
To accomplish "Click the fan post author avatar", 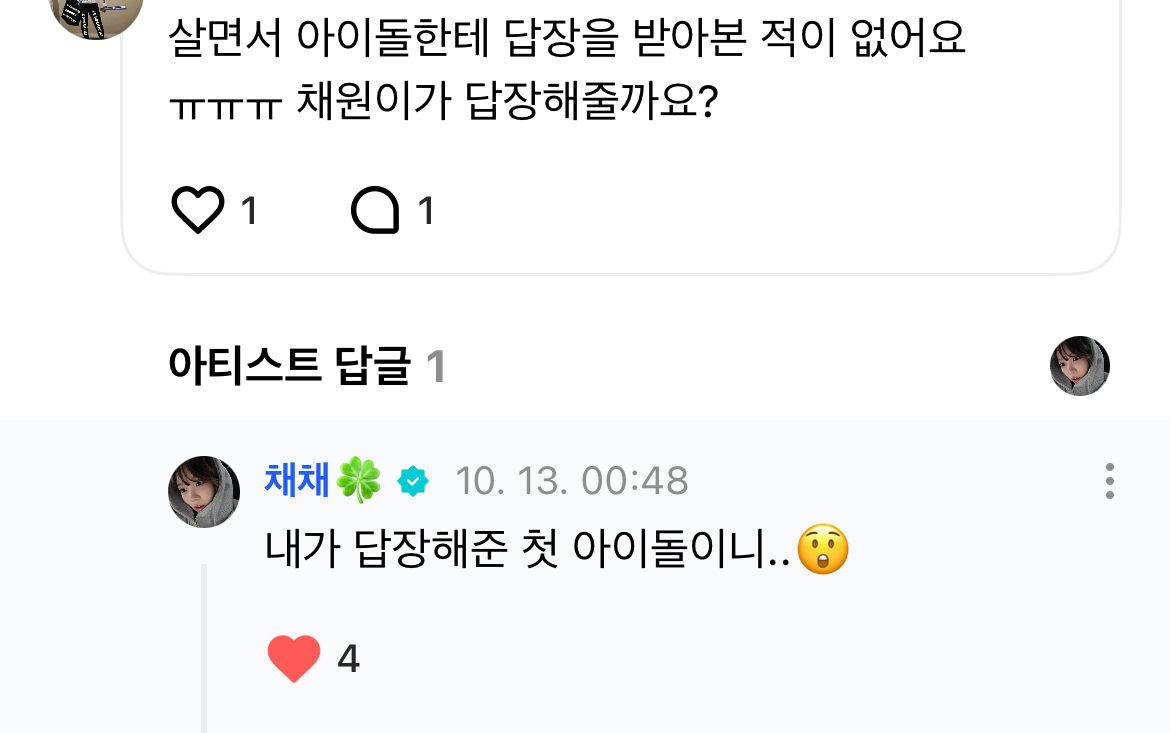I will 96,12.
